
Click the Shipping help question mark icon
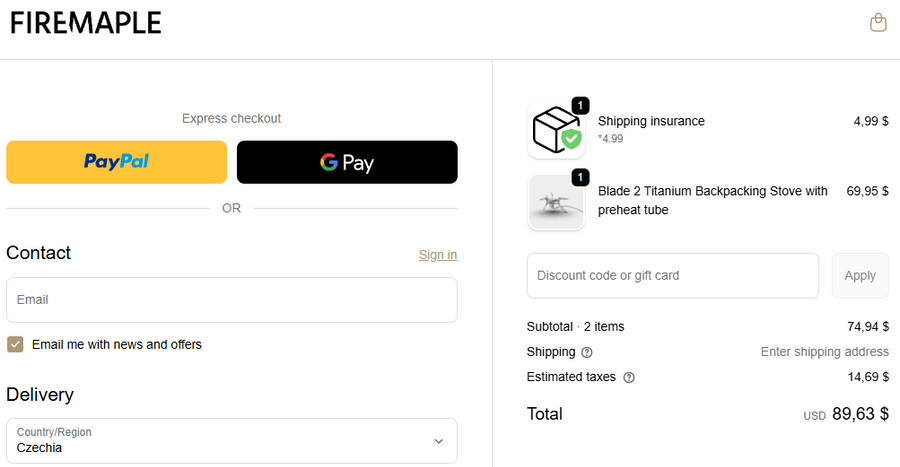[x=587, y=352]
